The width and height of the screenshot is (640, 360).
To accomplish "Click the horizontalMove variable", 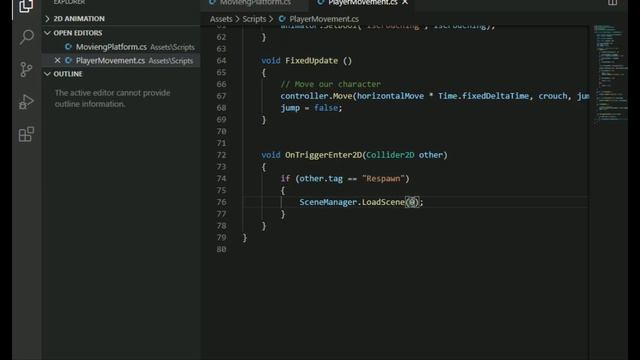I will 390,96.
